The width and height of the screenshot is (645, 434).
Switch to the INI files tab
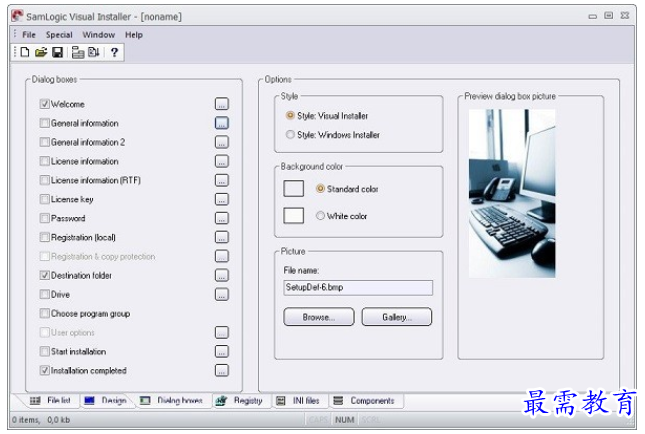click(298, 400)
